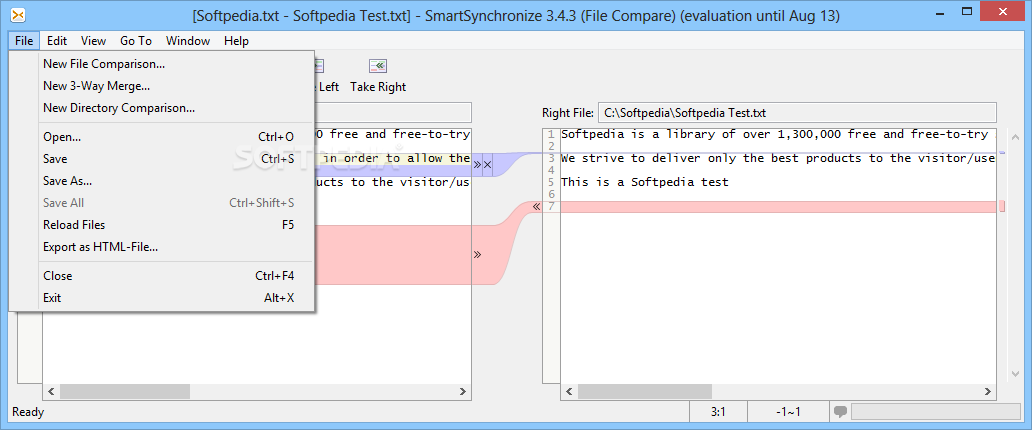Screen dimensions: 1032x430
Task: Choose Save As... from the File menu
Action: coord(161,181)
